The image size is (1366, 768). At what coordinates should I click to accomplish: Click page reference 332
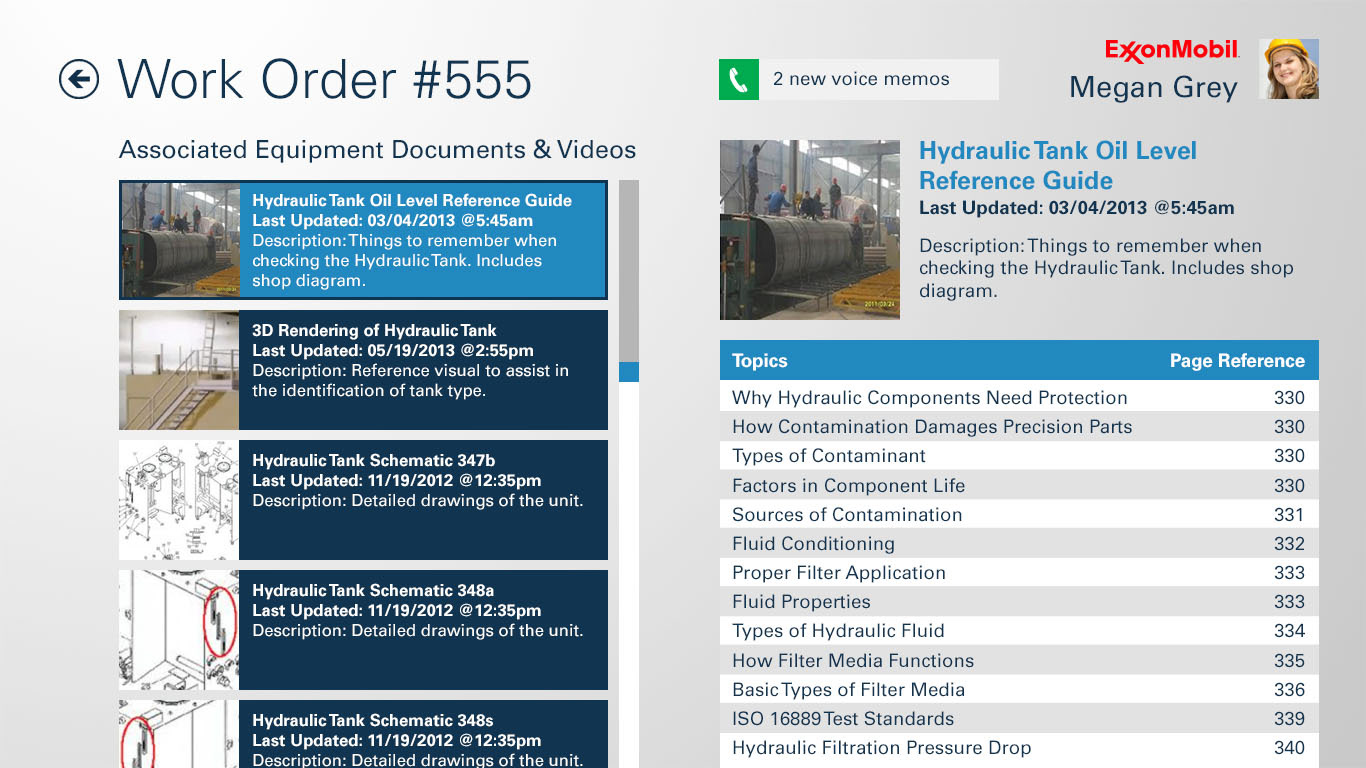point(1289,543)
